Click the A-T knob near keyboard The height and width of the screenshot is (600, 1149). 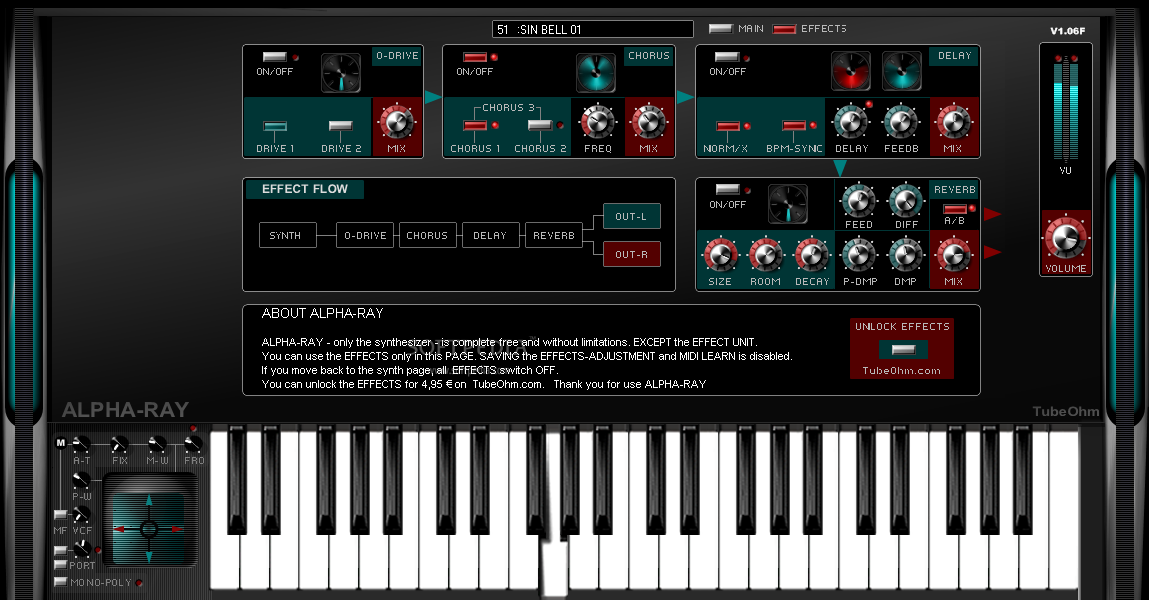pos(81,444)
